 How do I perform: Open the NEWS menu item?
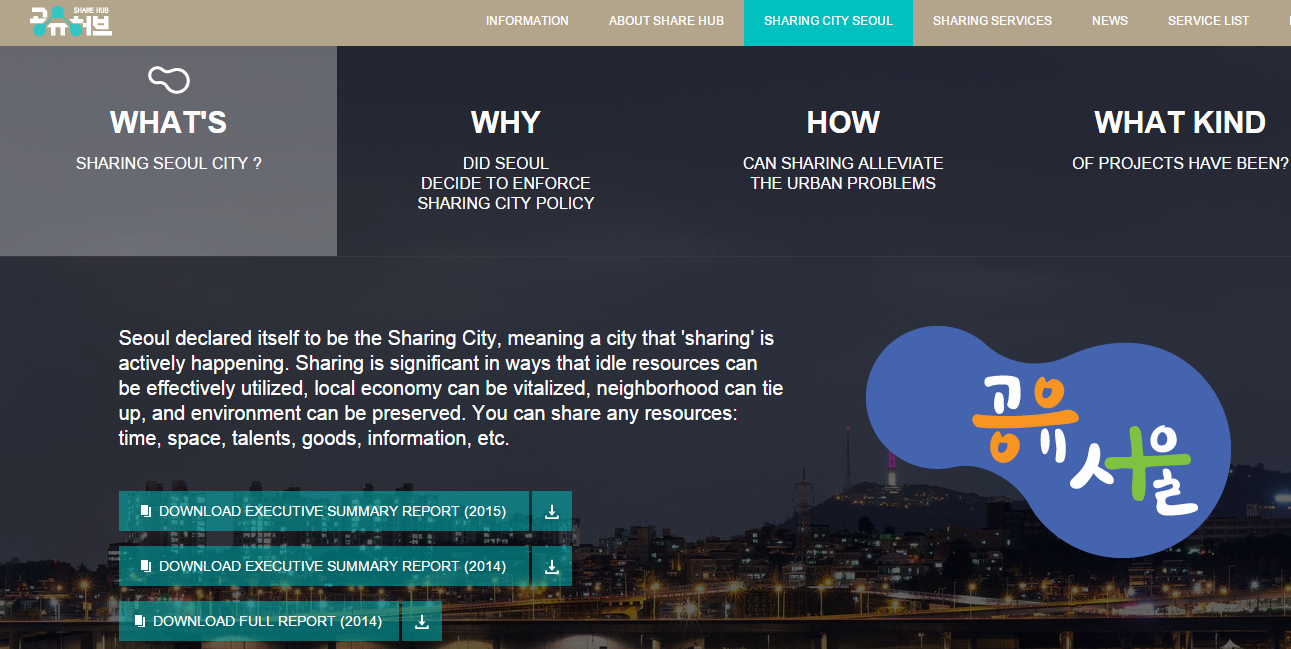click(1110, 21)
